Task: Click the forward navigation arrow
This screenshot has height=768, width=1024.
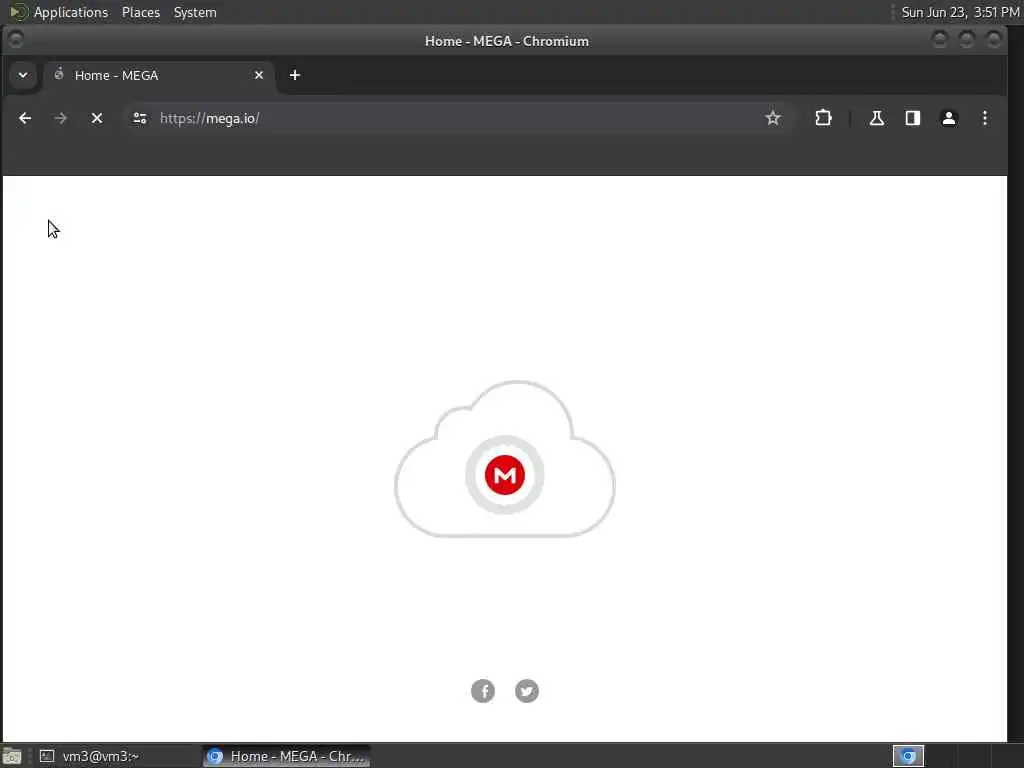Action: pyautogui.click(x=61, y=118)
